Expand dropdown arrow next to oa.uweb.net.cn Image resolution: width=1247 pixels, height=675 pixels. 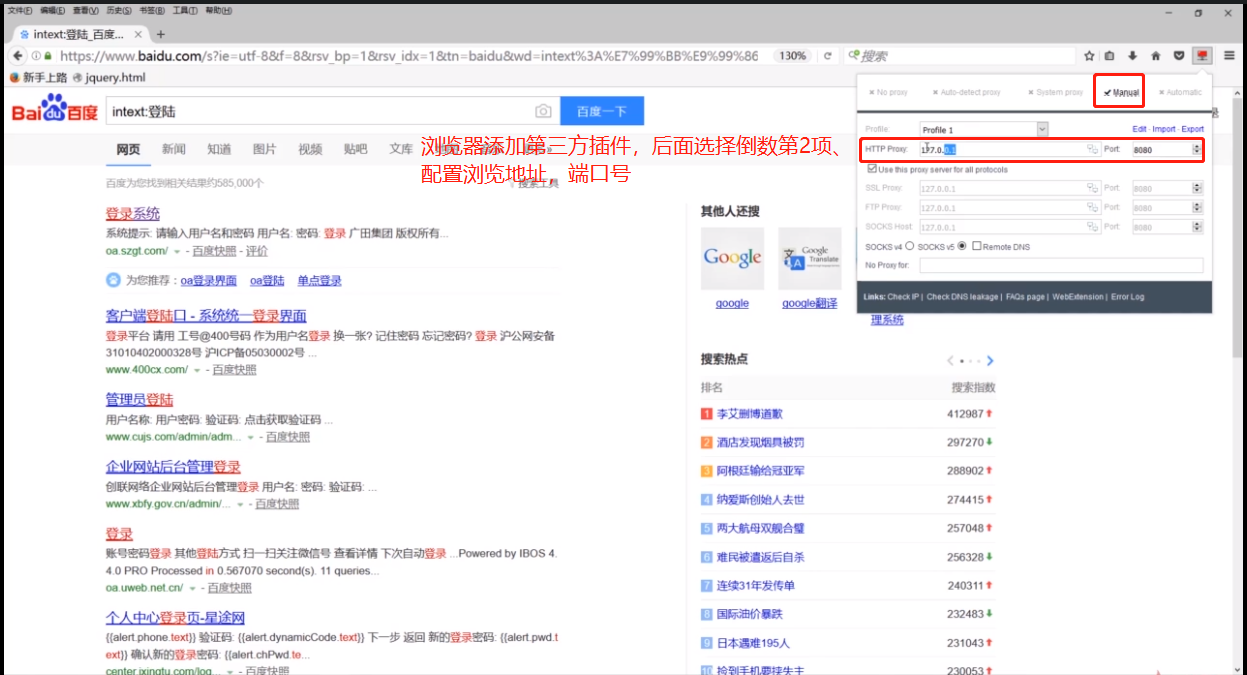191,588
